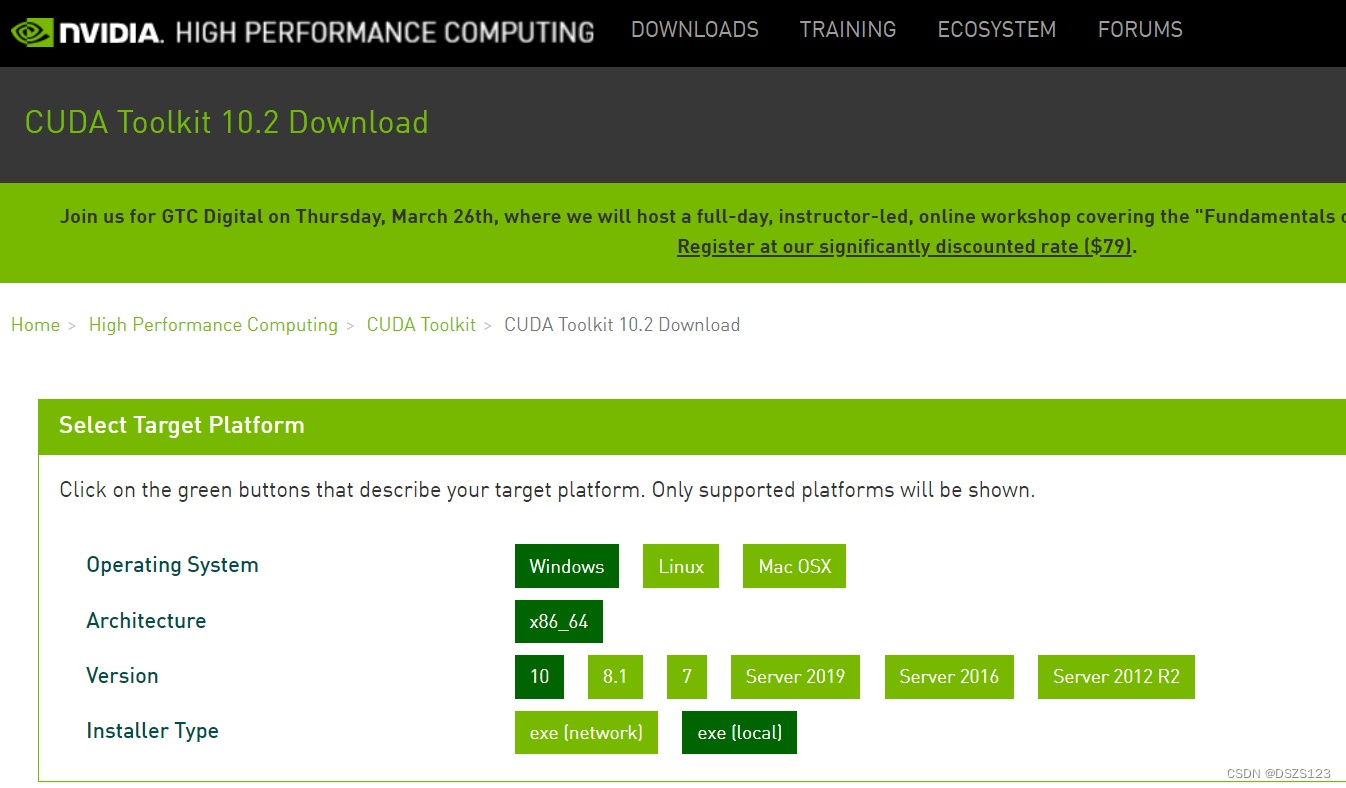Select Mac OSX operating system
Viewport: 1346px width, 788px height.
pyautogui.click(x=795, y=566)
